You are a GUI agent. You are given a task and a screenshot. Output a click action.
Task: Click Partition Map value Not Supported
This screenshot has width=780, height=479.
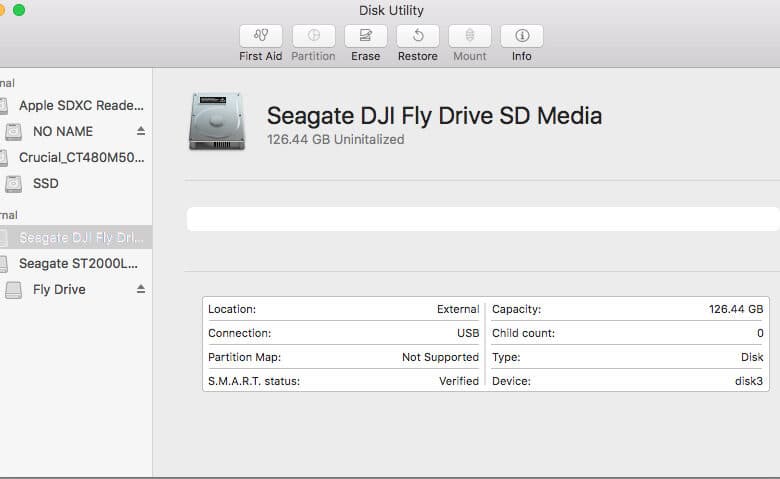click(x=440, y=357)
